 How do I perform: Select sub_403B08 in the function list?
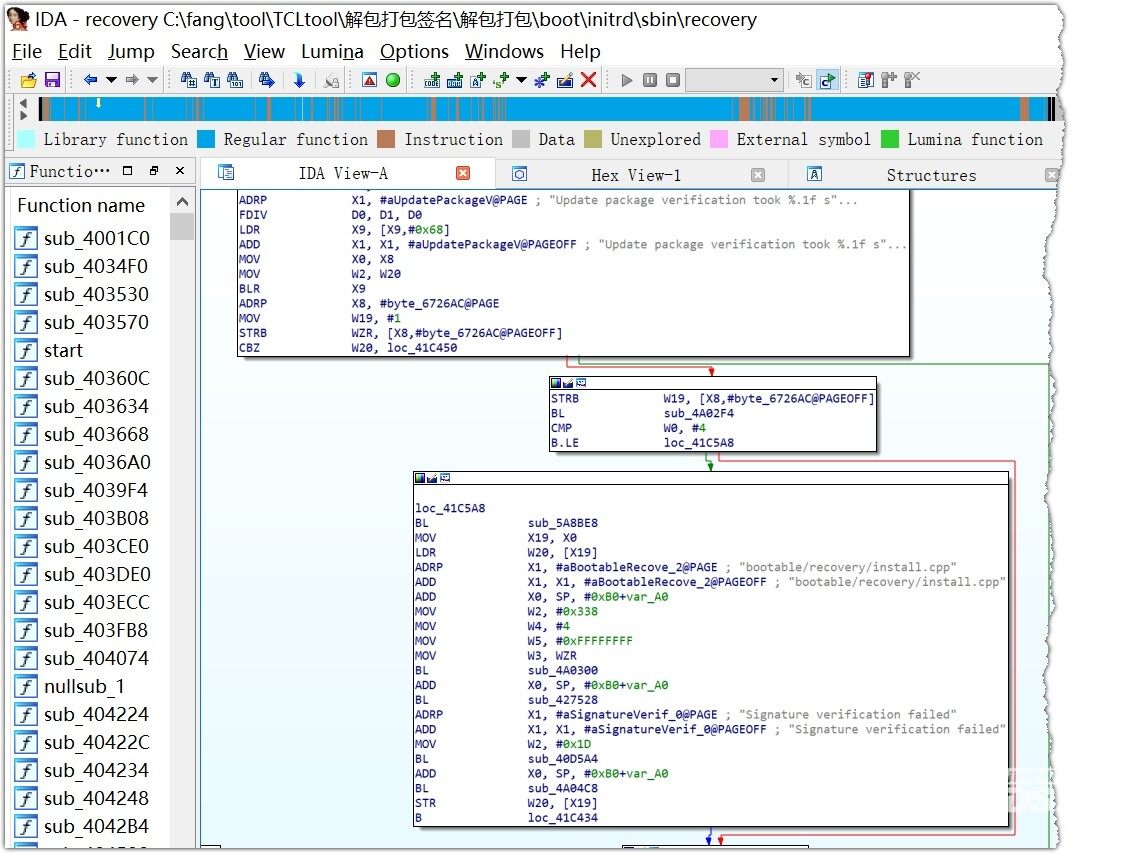(x=96, y=518)
